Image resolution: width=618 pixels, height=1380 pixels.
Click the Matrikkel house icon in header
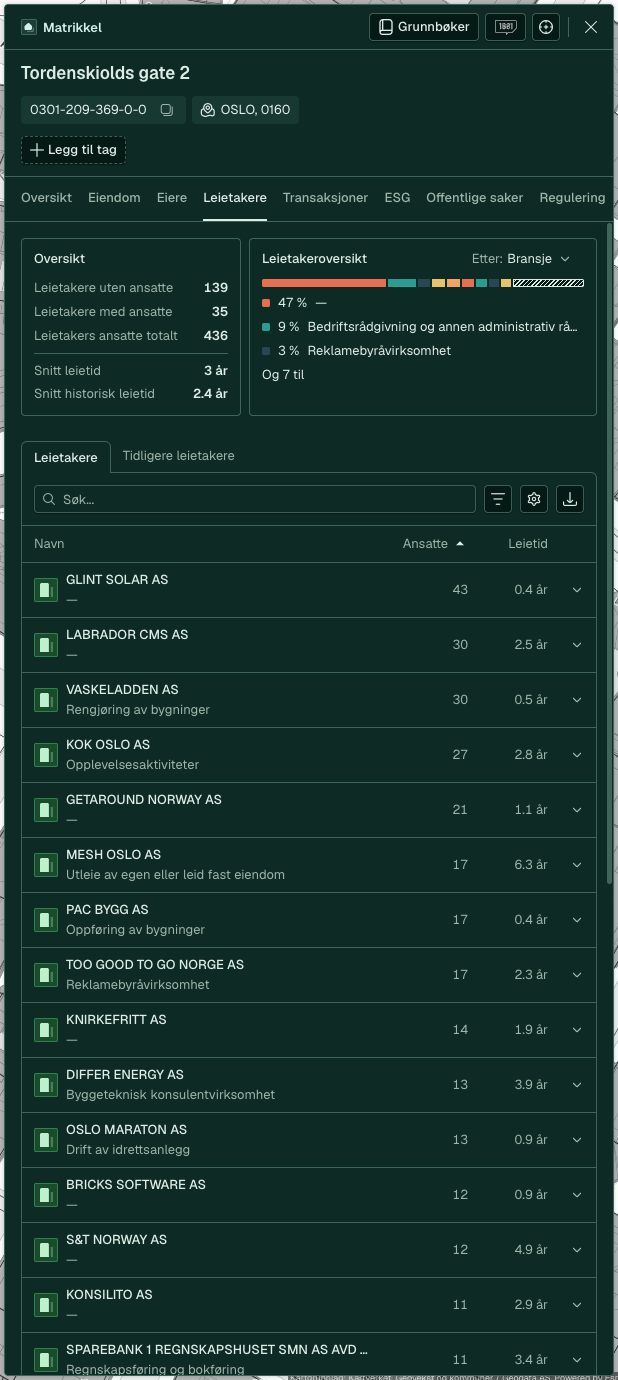click(x=29, y=27)
